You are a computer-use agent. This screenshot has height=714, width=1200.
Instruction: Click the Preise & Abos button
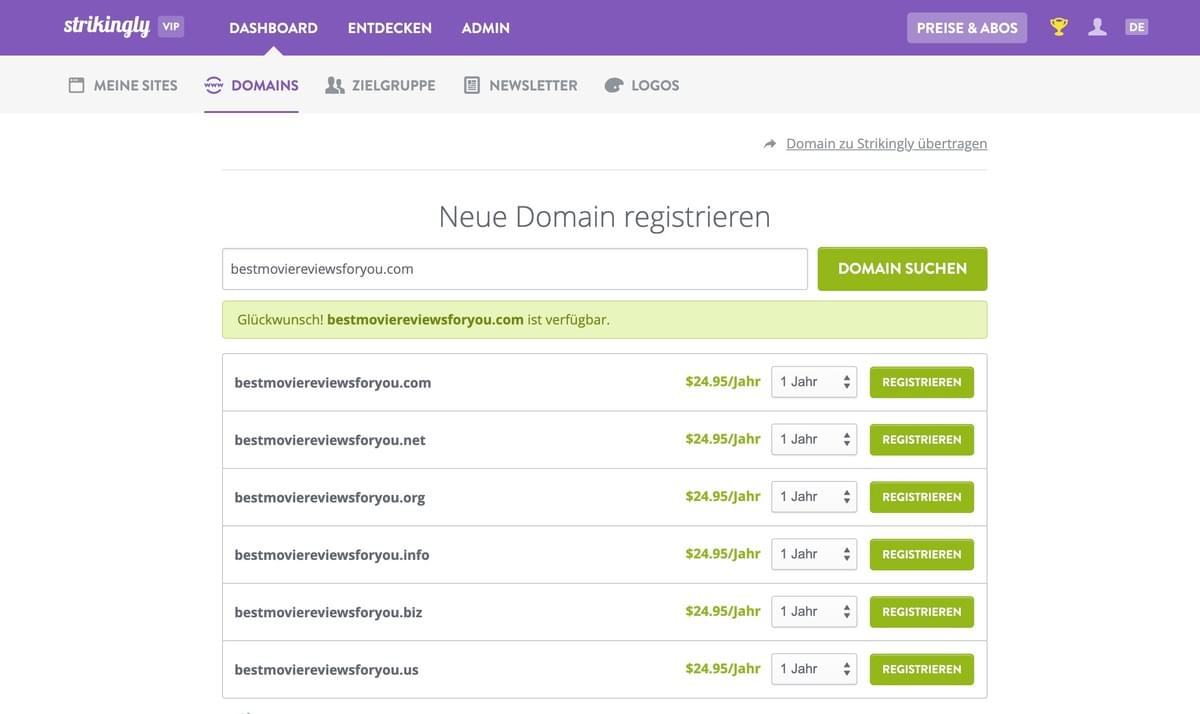point(966,27)
